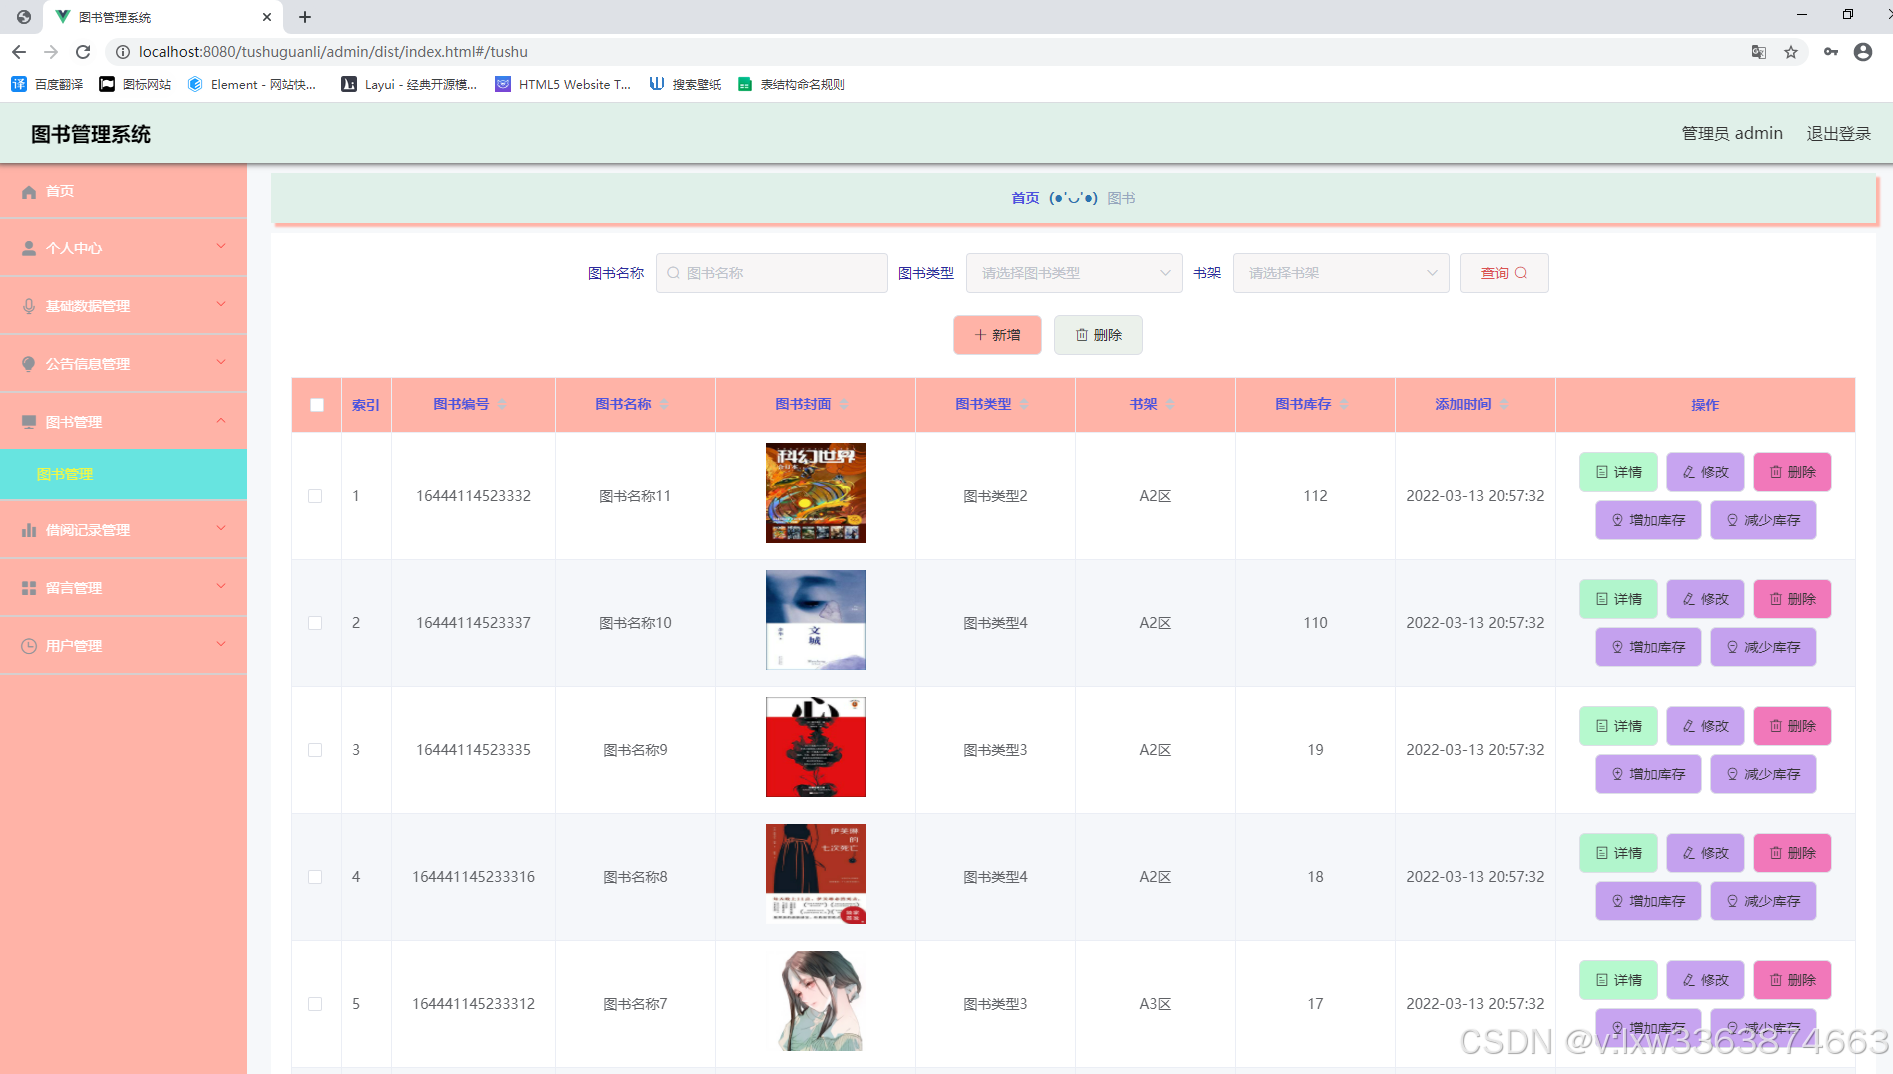Check the select-all checkbox in table header
This screenshot has height=1074, width=1893.
316,404
